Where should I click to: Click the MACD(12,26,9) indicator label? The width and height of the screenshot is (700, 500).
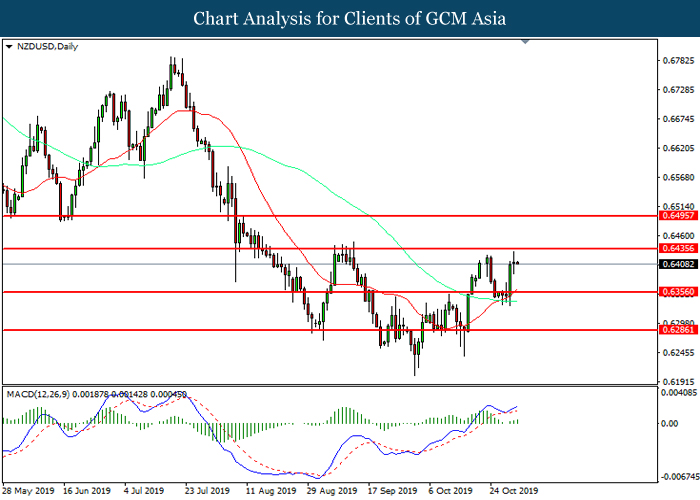[38, 395]
